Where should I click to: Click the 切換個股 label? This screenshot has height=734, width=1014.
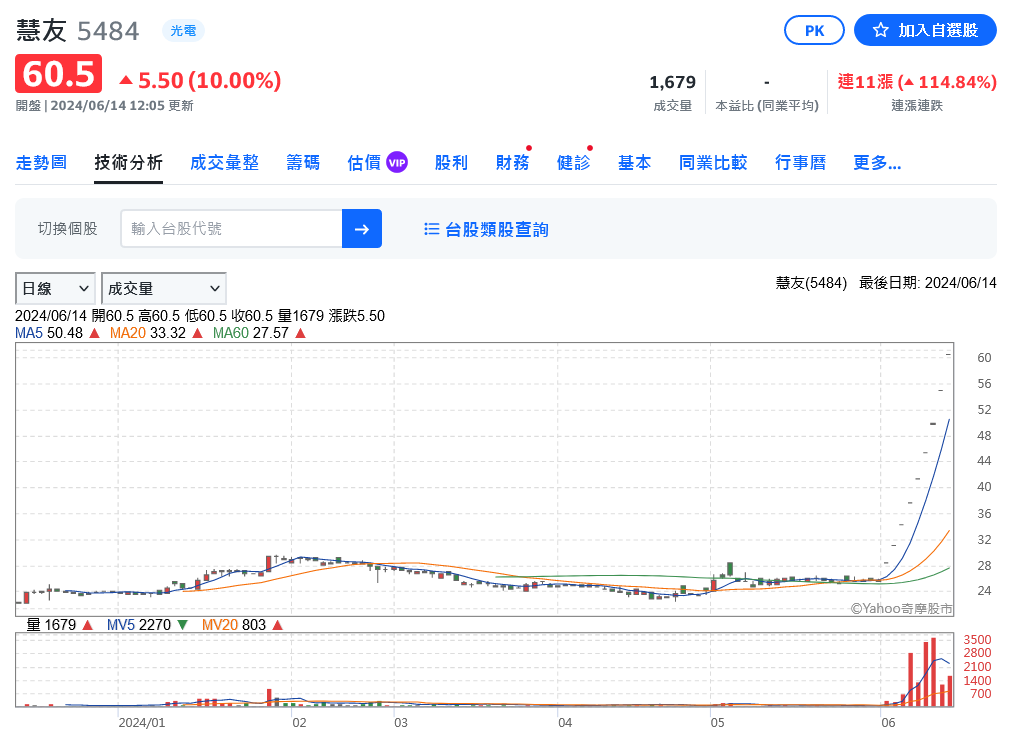(67, 228)
